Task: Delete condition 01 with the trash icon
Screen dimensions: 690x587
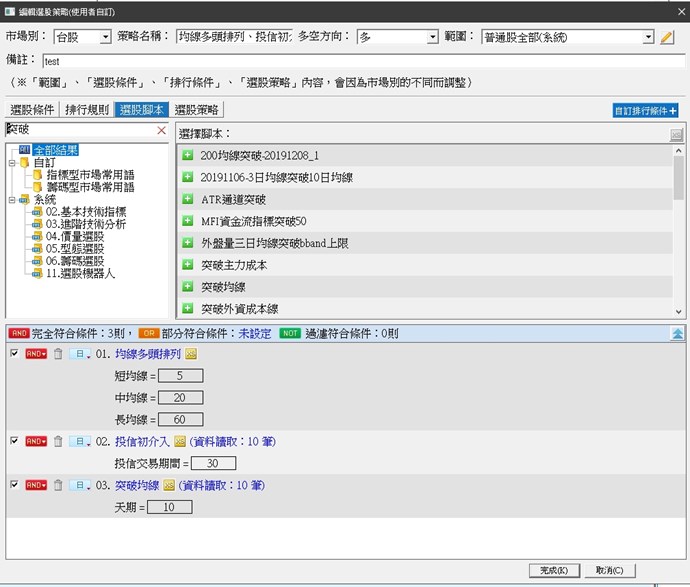Action: (58, 354)
